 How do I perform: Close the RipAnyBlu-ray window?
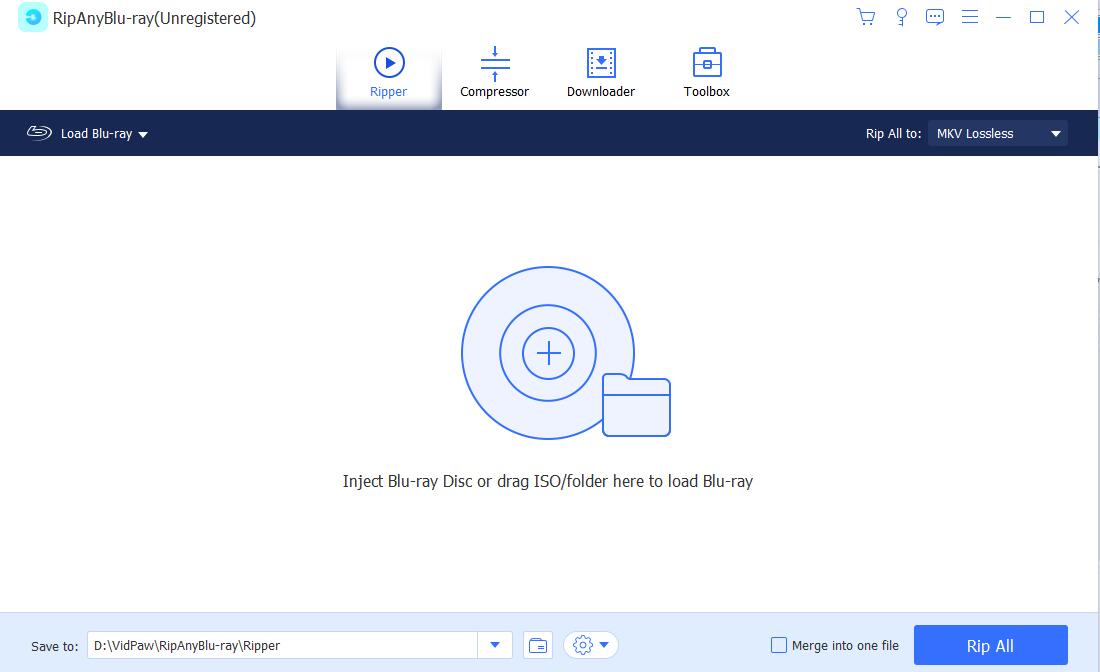(1071, 17)
